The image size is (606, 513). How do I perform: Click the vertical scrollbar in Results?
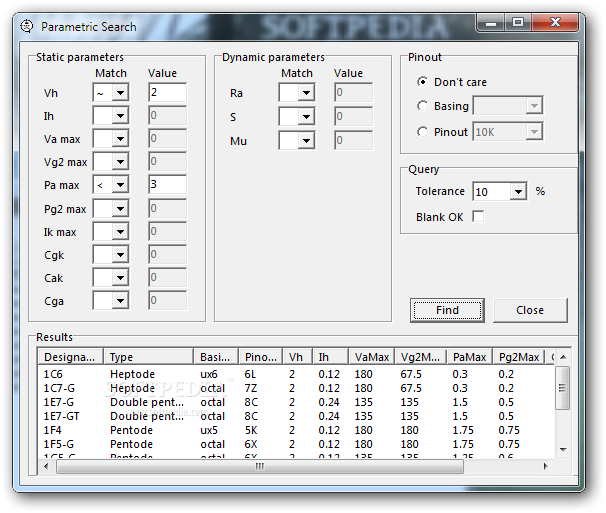[563, 386]
